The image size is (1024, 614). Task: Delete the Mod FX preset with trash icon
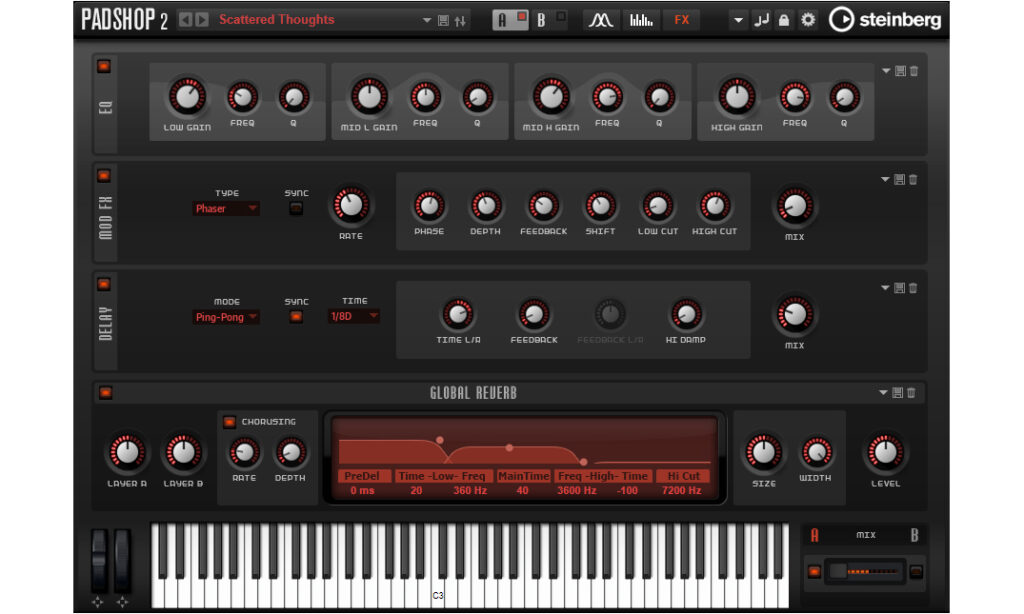pyautogui.click(x=913, y=179)
